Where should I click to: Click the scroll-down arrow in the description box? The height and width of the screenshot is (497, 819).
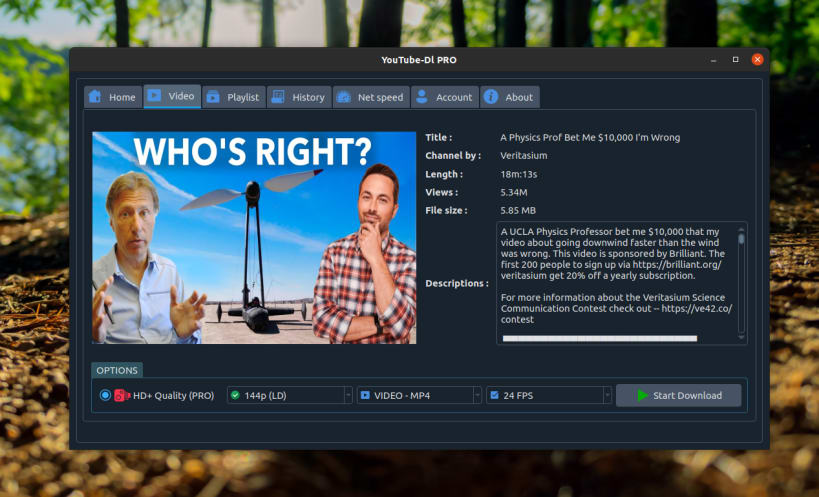pyautogui.click(x=741, y=338)
